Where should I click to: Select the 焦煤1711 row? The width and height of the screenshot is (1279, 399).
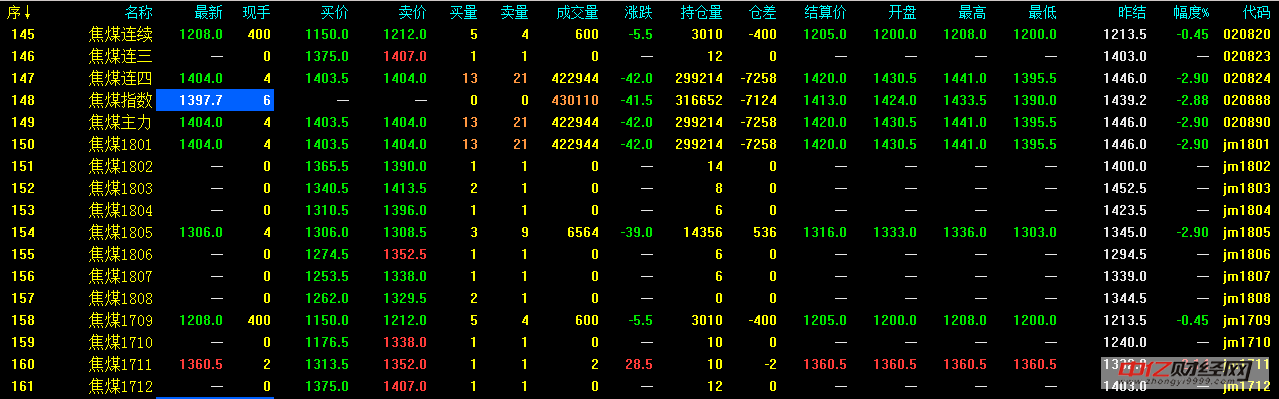coord(639,364)
